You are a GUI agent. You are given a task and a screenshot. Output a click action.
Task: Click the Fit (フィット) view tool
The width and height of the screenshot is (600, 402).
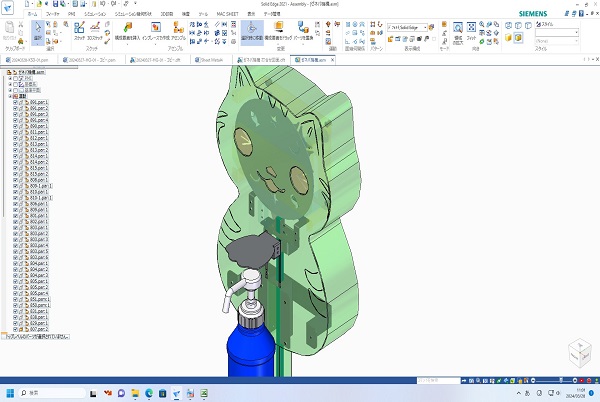[471, 31]
